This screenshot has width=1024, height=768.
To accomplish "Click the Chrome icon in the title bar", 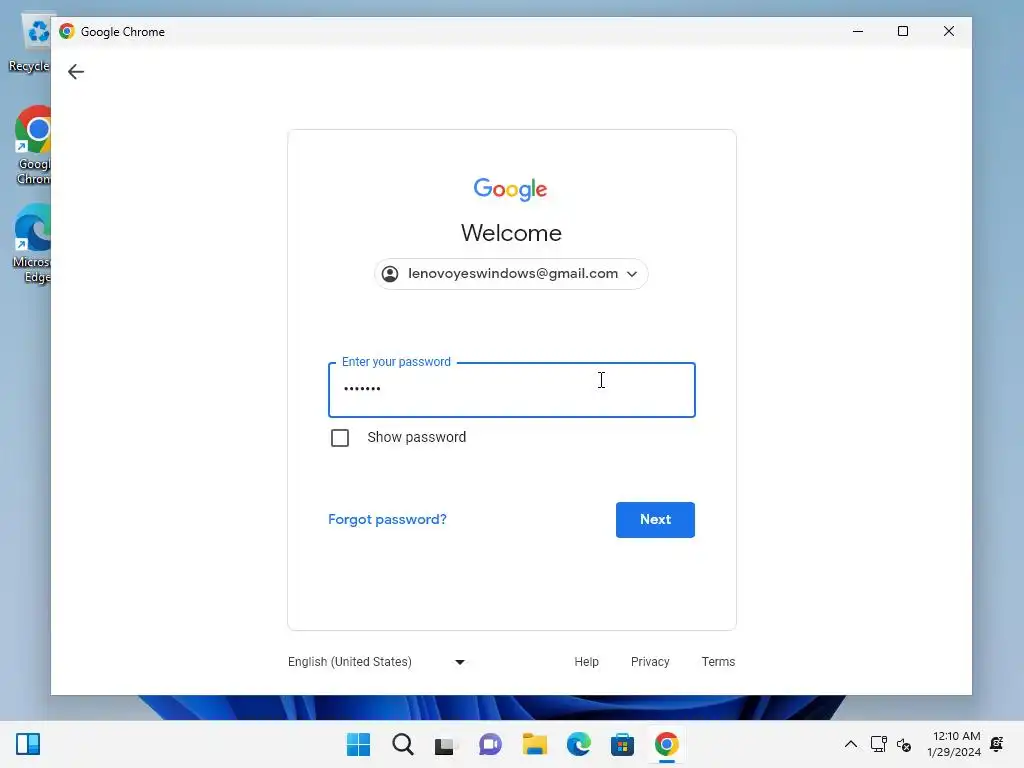I will (67, 31).
